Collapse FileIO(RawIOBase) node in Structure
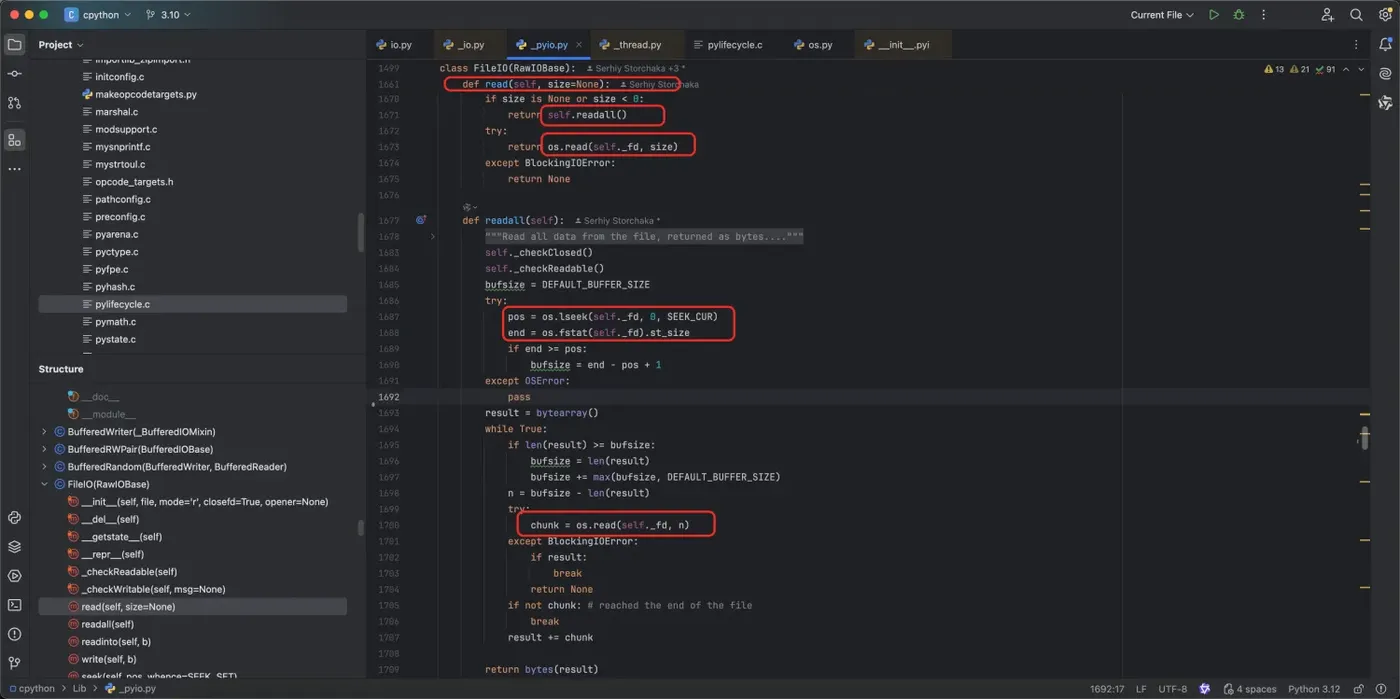This screenshot has width=1400, height=699. click(x=44, y=484)
